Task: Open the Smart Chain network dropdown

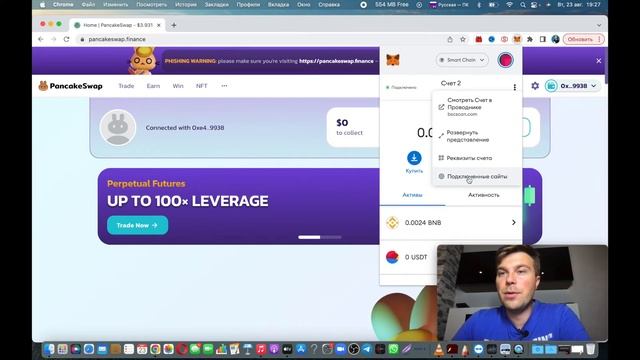Action: pyautogui.click(x=462, y=60)
